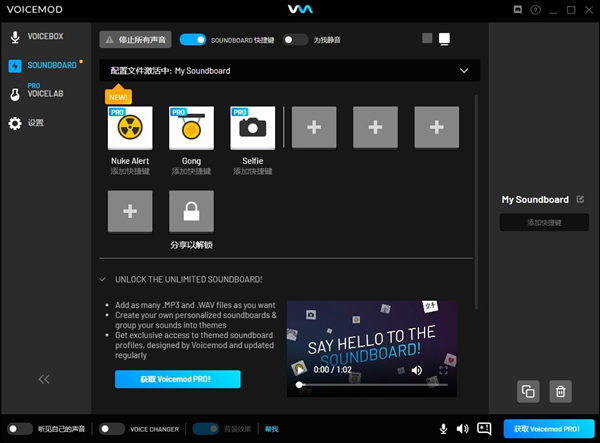Click the speaker volume icon in the bottom bar
600x443 pixels.
463,429
